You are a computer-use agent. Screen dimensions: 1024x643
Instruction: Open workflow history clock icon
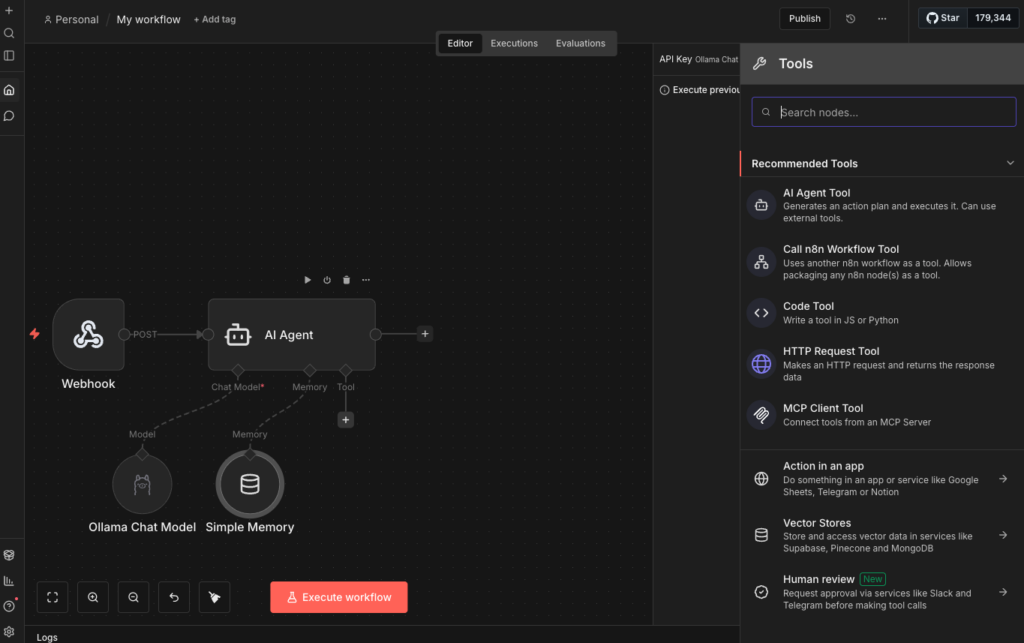click(850, 18)
